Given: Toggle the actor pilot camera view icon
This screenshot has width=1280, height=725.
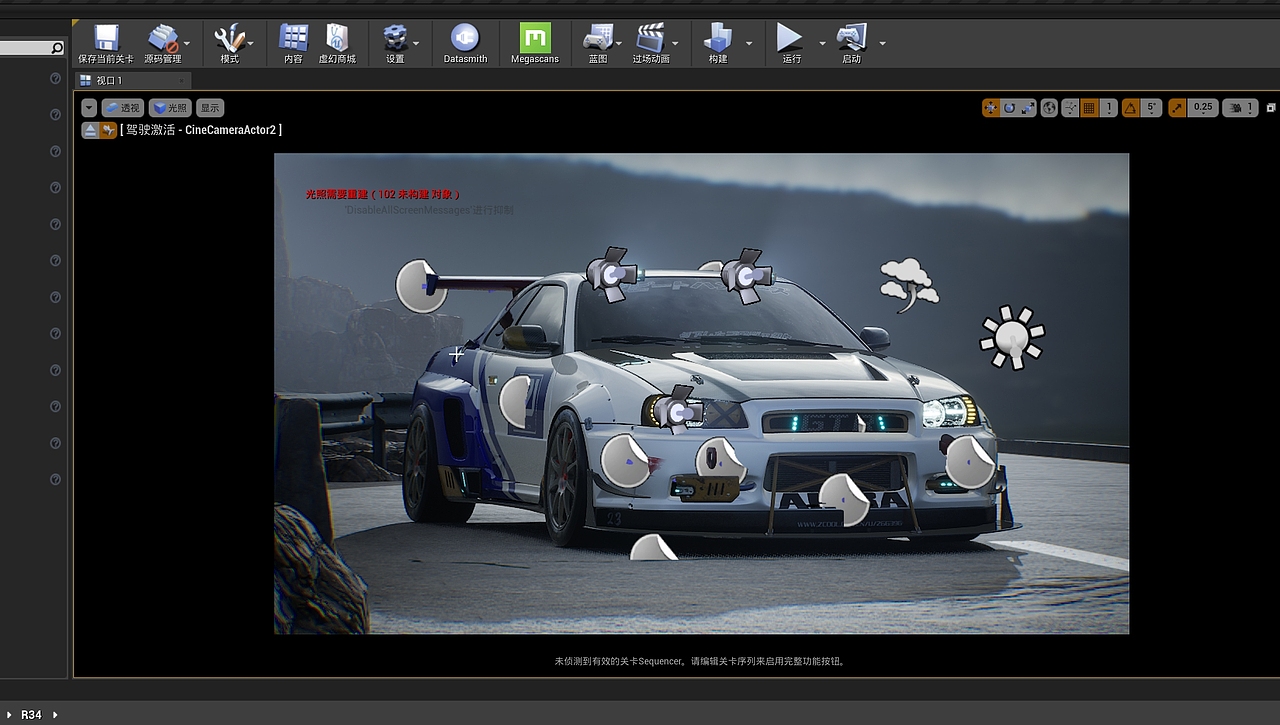Looking at the screenshot, I should [108, 130].
